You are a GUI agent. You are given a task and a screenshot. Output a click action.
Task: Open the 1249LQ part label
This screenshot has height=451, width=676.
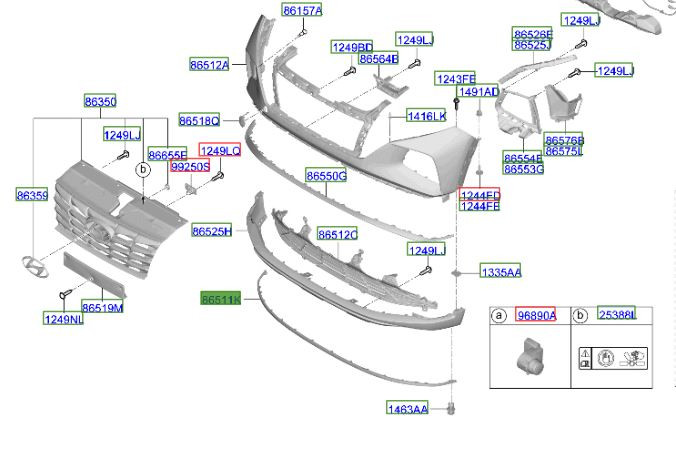pos(219,151)
